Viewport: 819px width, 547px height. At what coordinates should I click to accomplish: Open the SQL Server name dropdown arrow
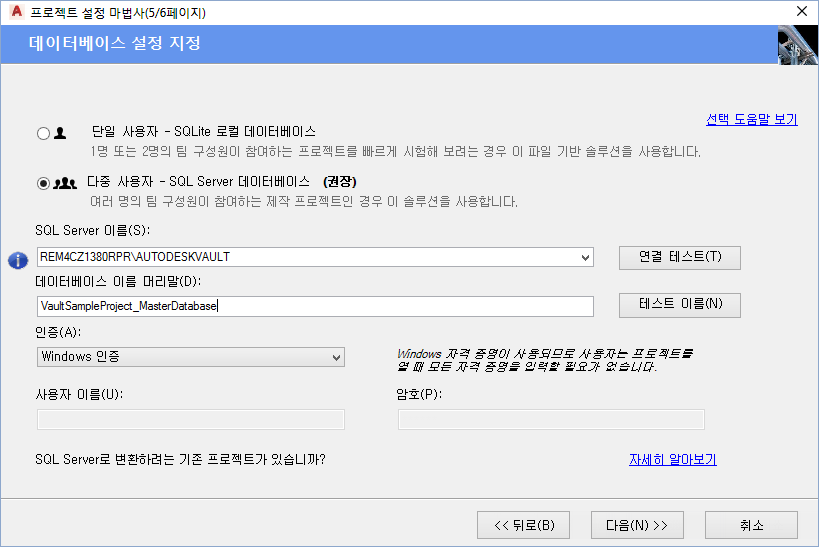tap(585, 257)
